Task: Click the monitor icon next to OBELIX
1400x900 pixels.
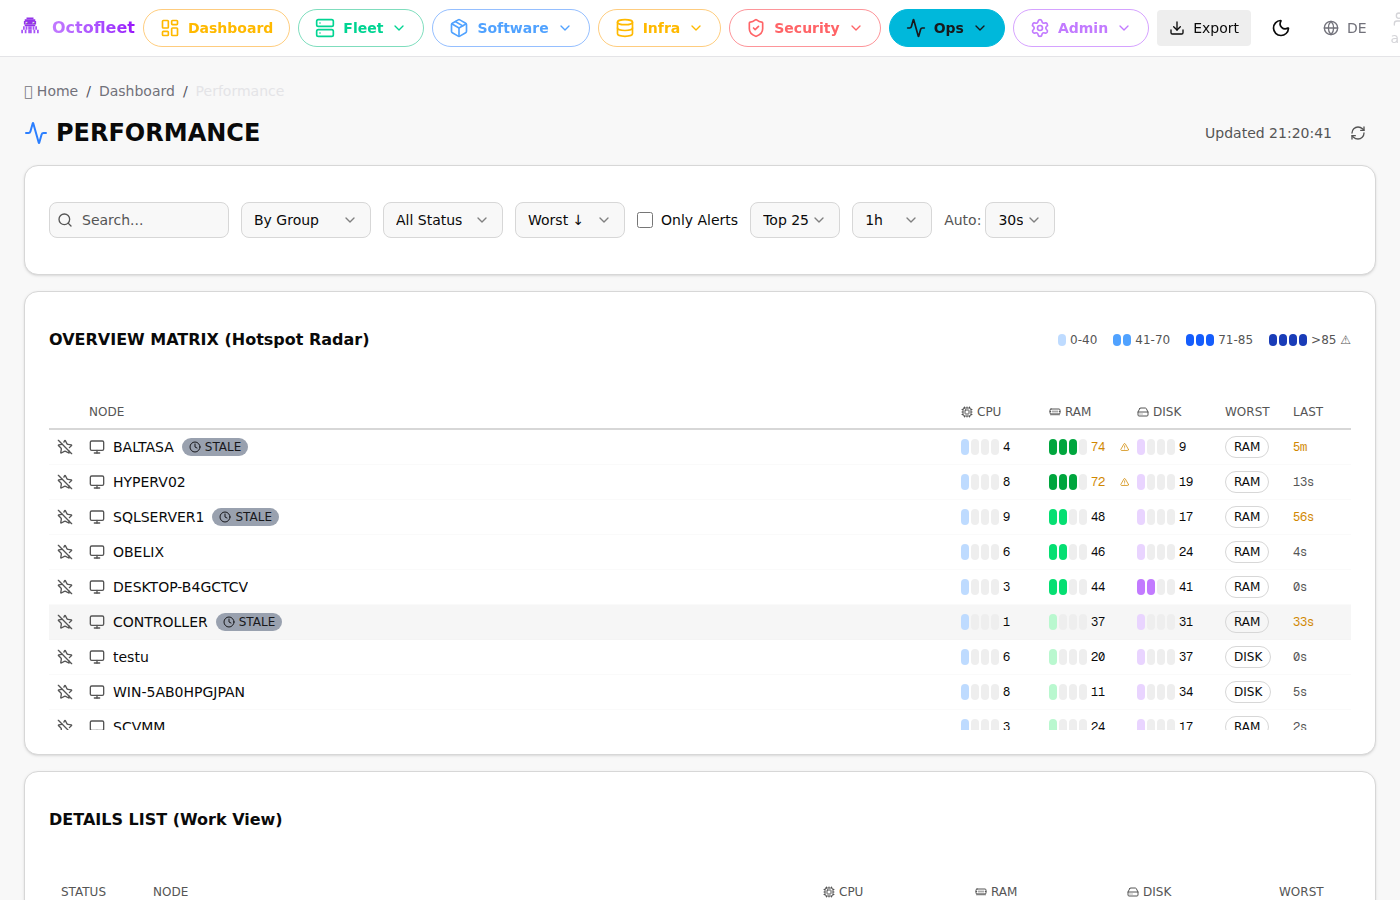Action: 96,551
